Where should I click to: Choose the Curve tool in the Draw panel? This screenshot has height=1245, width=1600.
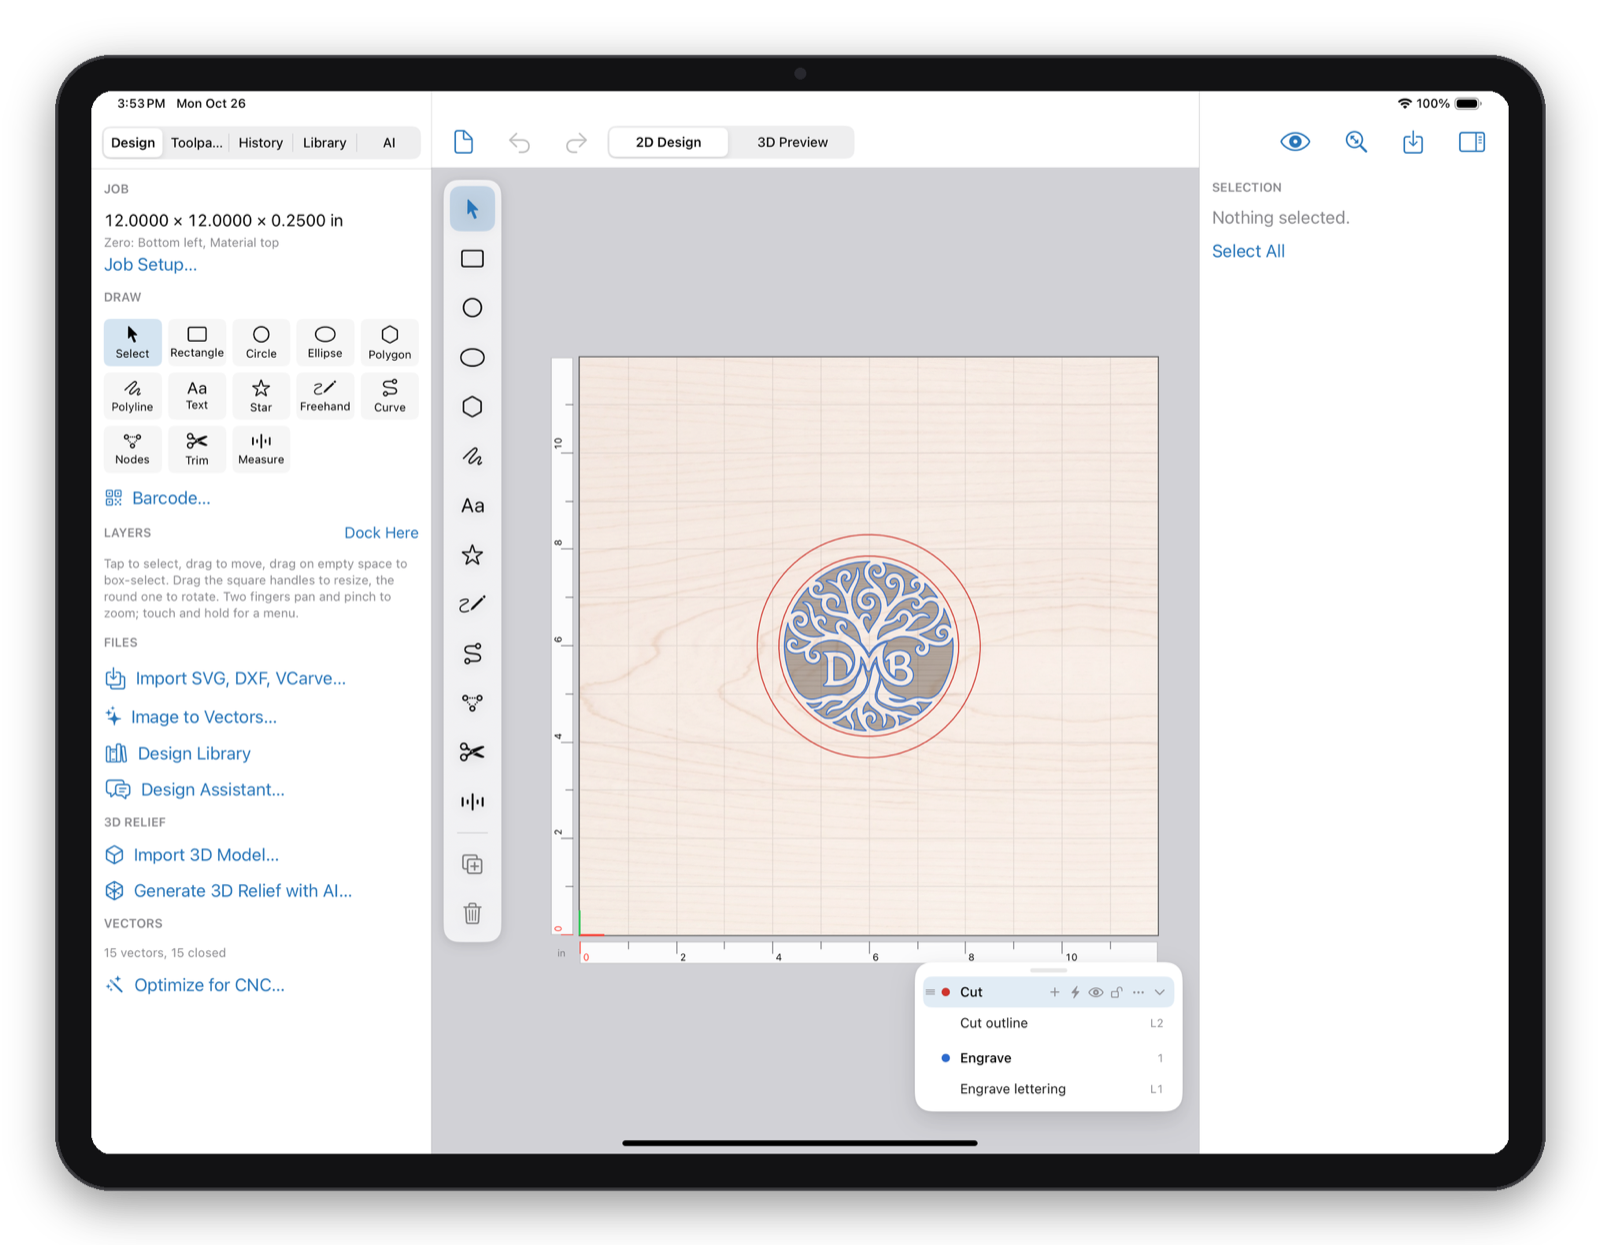(389, 395)
